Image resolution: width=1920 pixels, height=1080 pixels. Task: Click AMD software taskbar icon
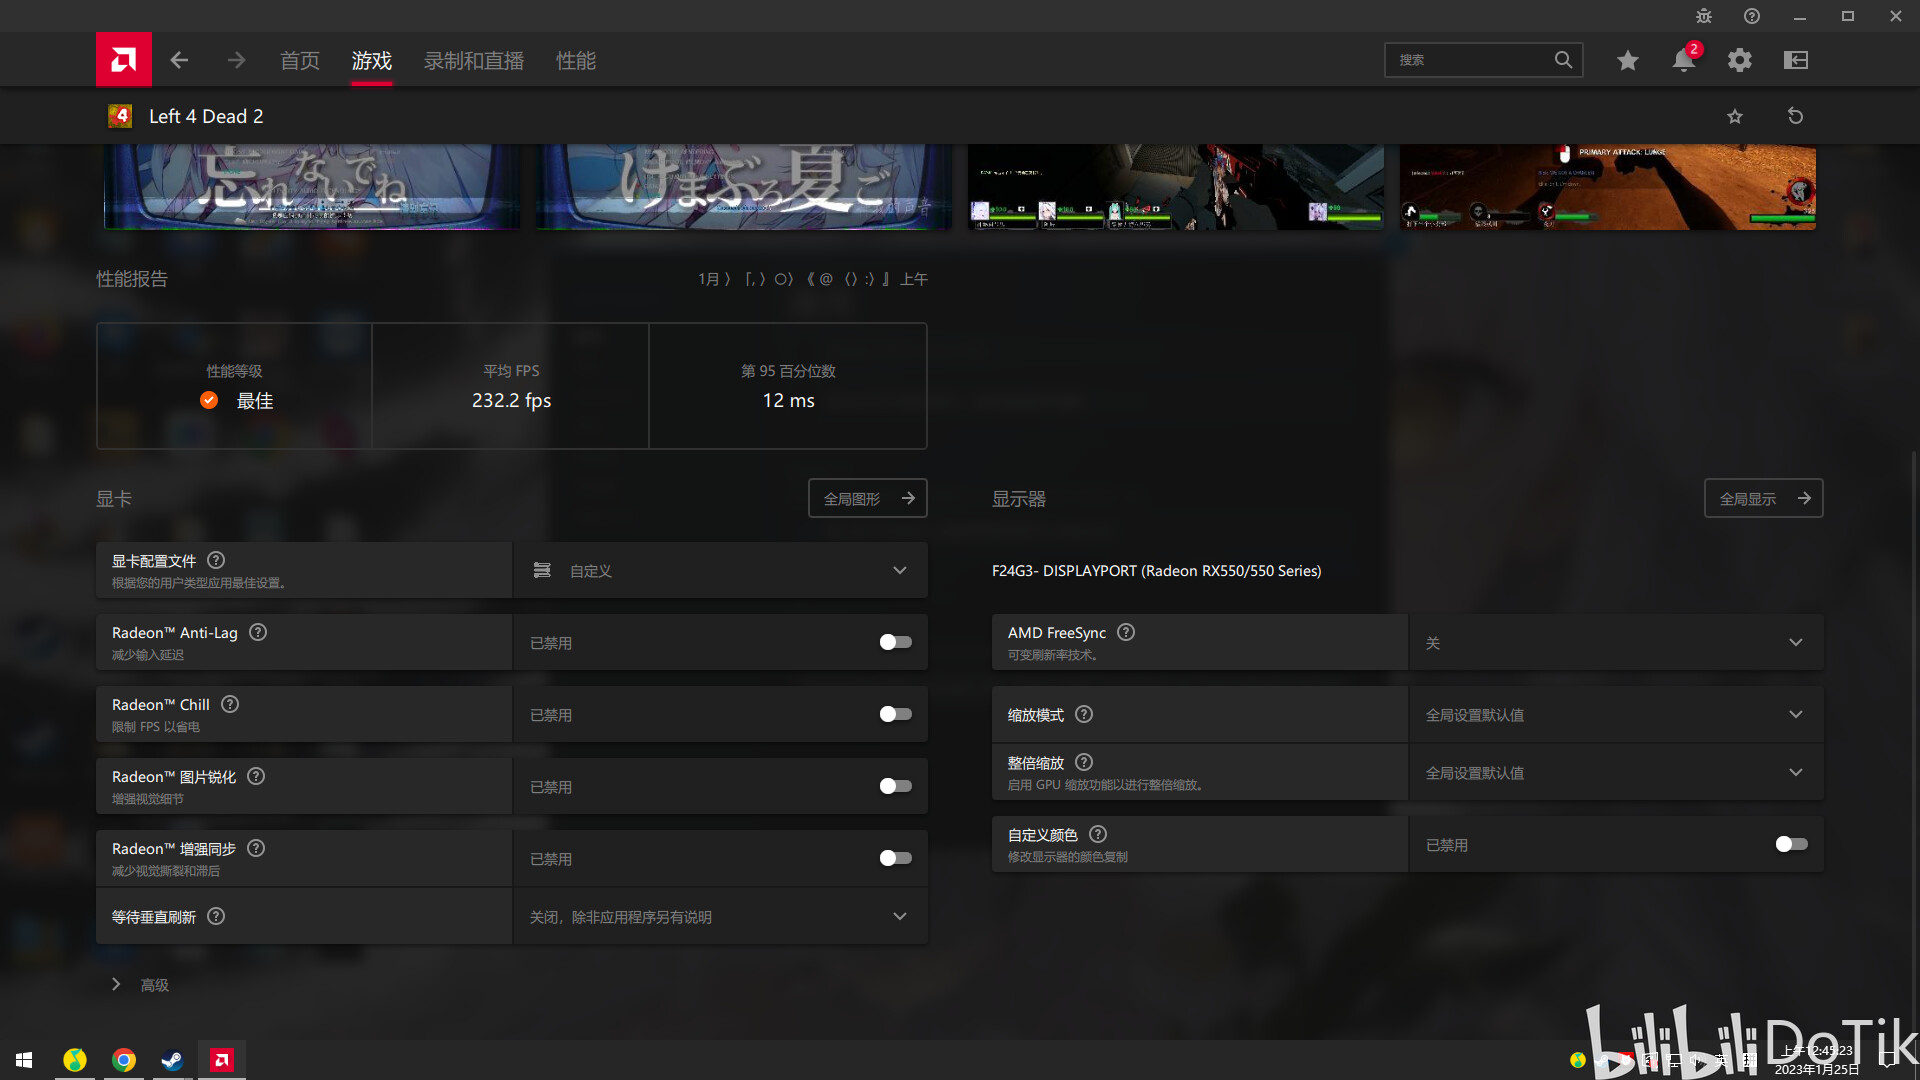[x=222, y=1060]
